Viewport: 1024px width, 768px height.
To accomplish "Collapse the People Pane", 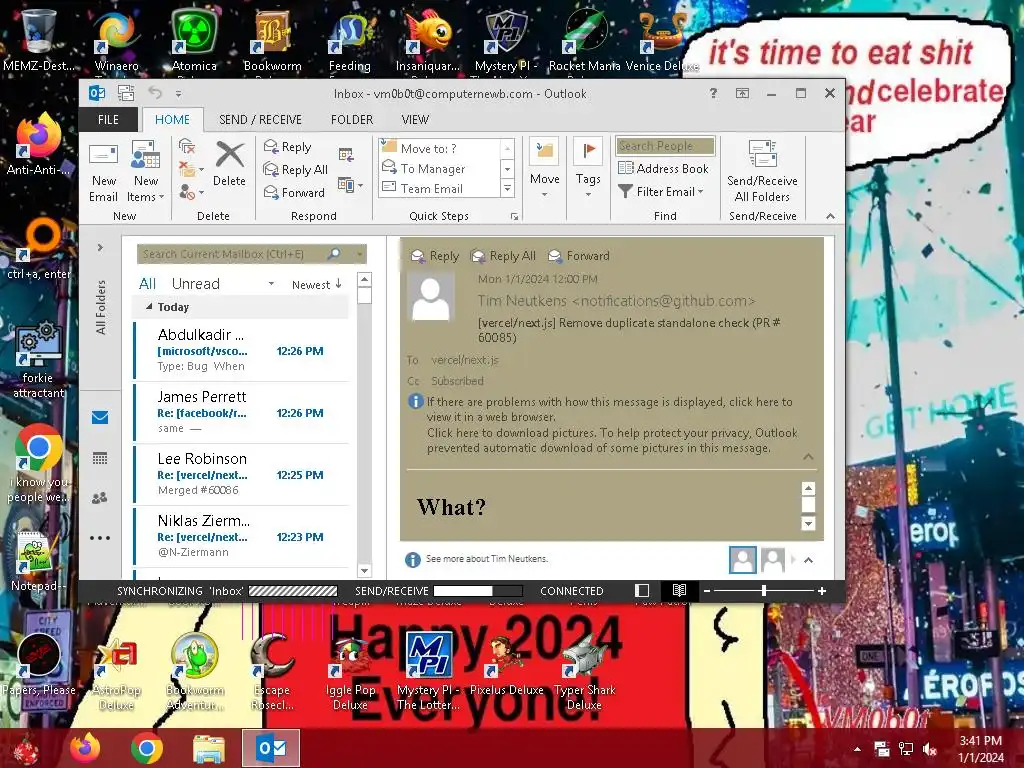I will [x=808, y=560].
